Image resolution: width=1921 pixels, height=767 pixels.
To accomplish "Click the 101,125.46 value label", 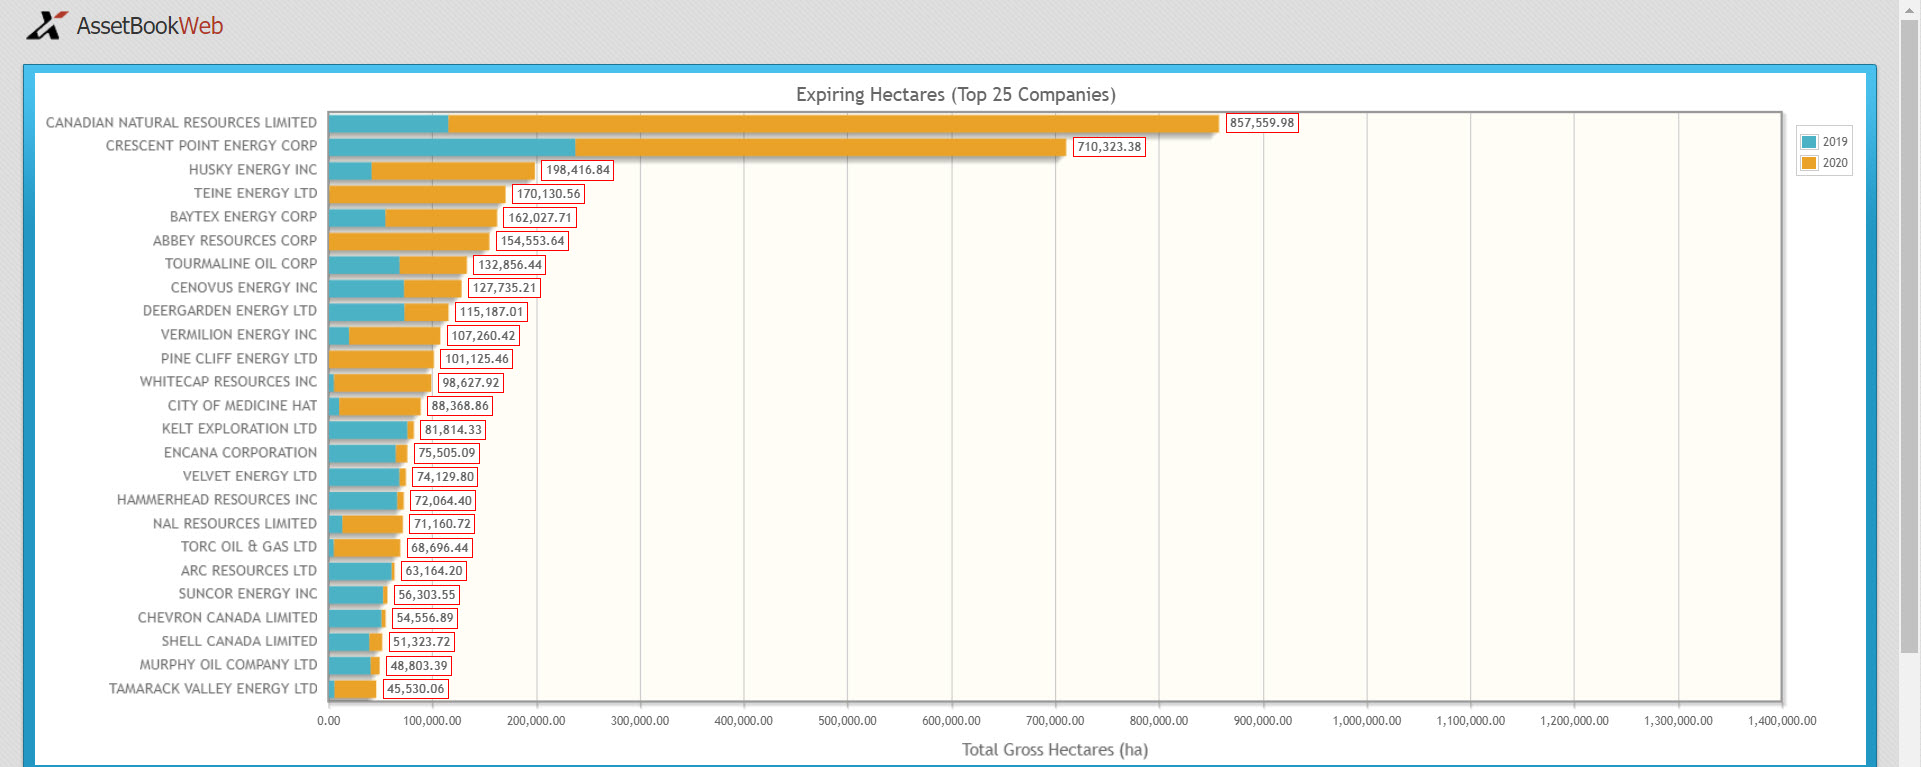I will click(477, 359).
